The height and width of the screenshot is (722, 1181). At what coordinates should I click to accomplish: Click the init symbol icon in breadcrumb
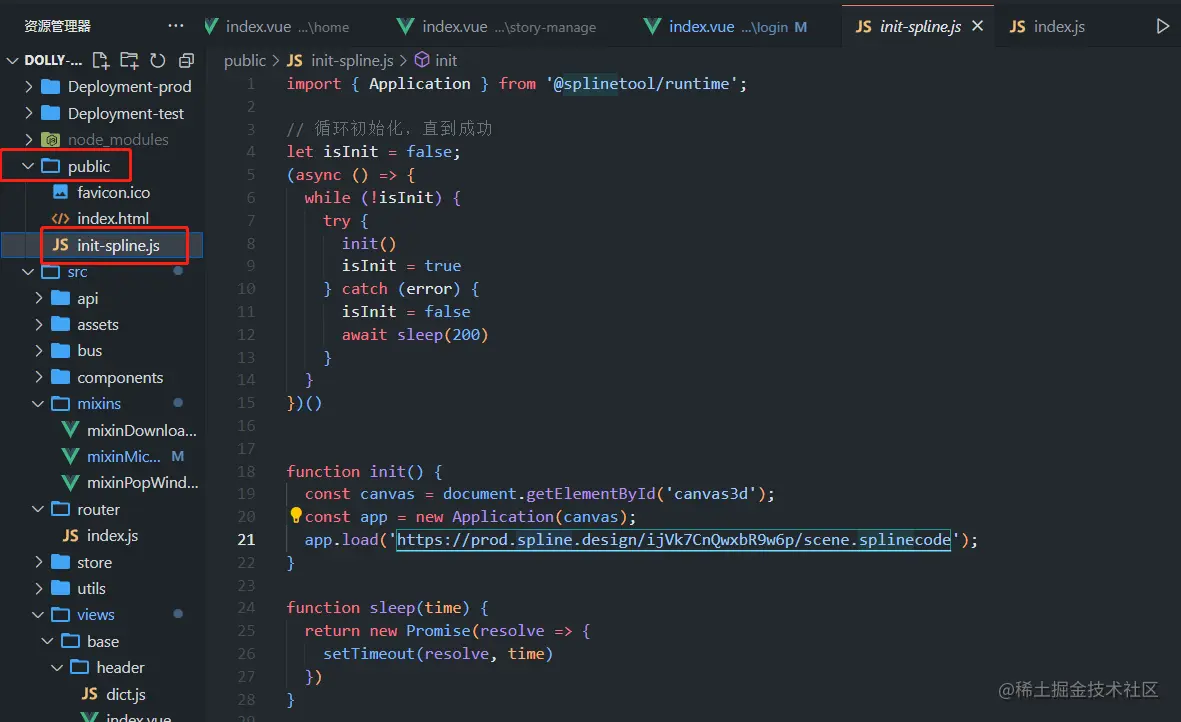coord(423,59)
